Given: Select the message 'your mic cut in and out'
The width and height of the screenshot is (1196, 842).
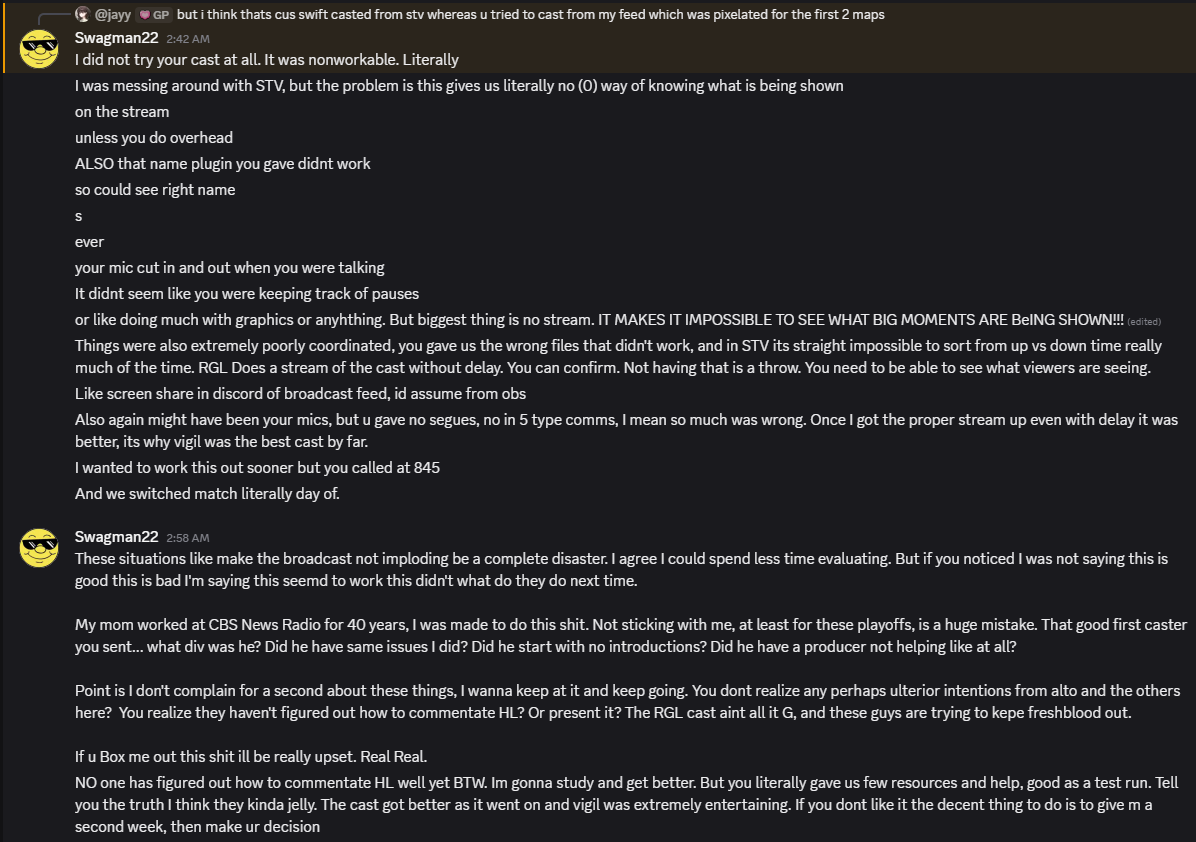Looking at the screenshot, I should click(230, 268).
